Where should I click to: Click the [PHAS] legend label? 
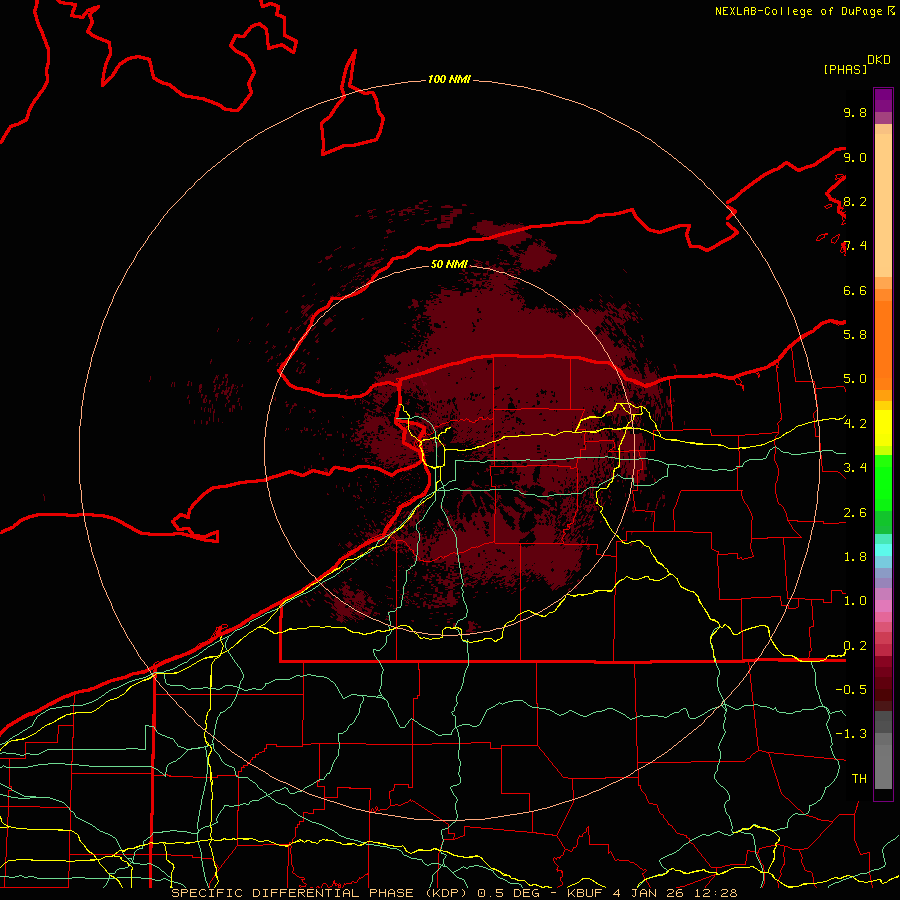845,69
